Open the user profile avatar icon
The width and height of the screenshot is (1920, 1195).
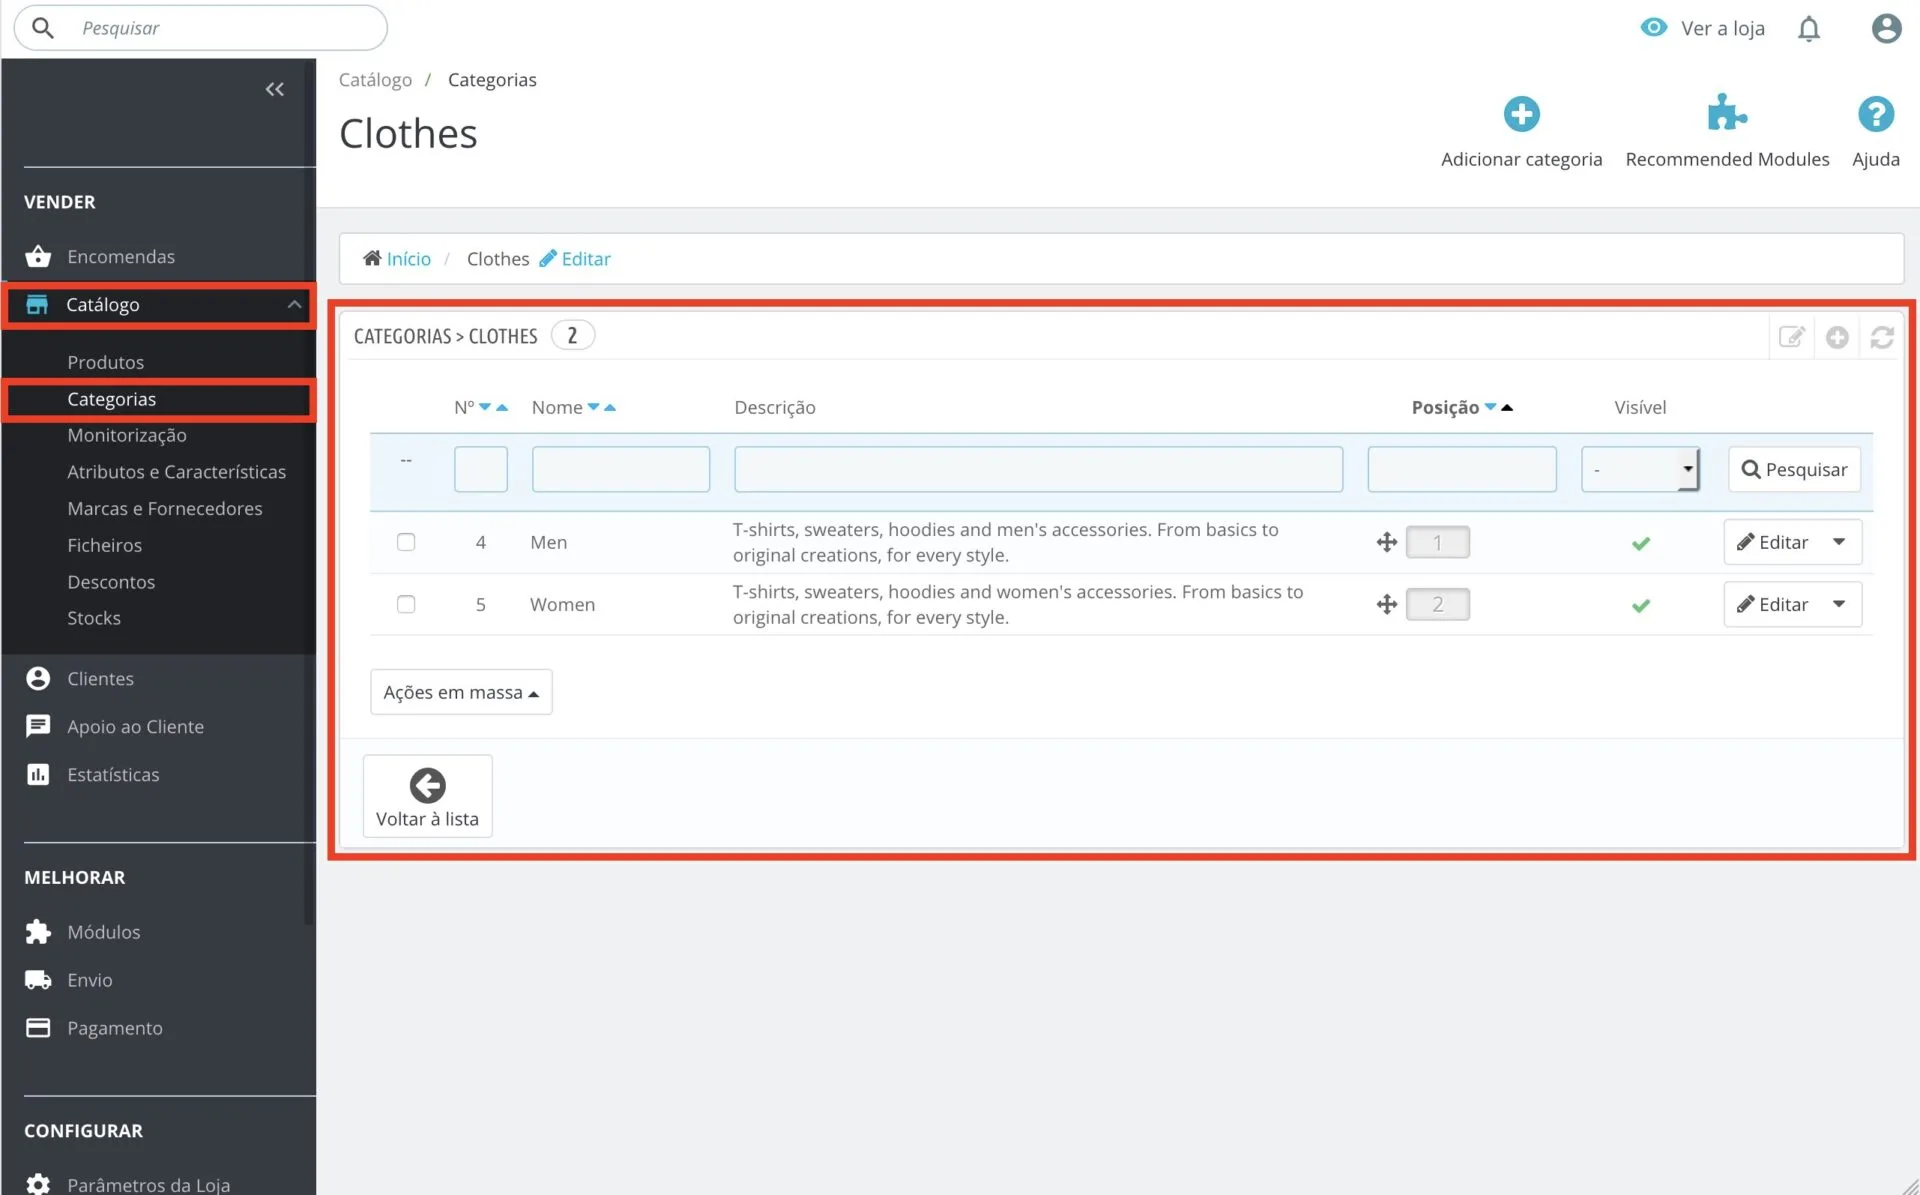1886,28
